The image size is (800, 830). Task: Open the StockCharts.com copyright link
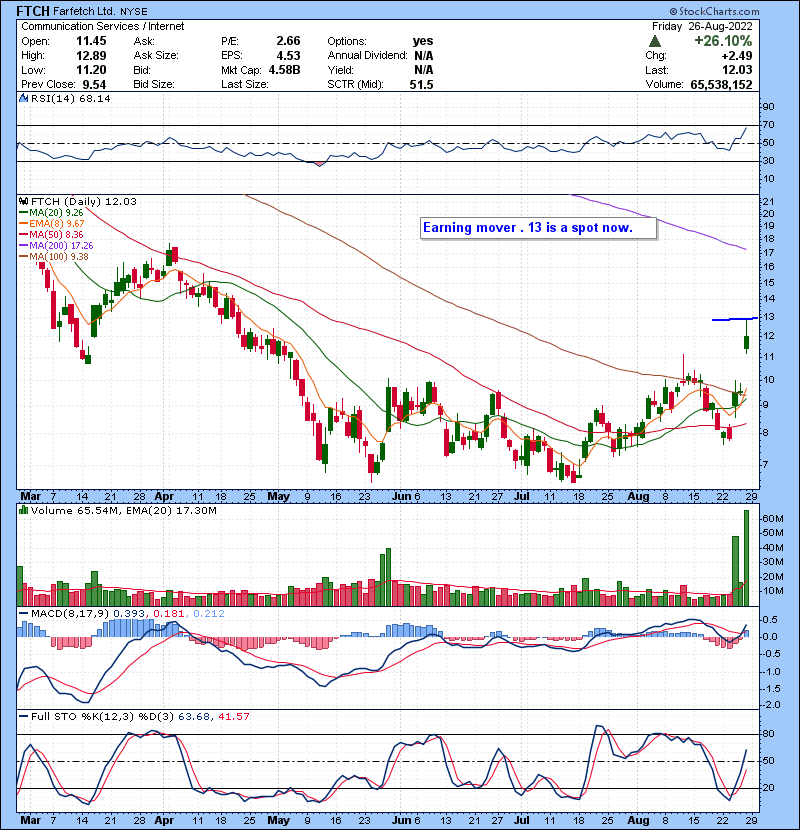click(x=715, y=11)
